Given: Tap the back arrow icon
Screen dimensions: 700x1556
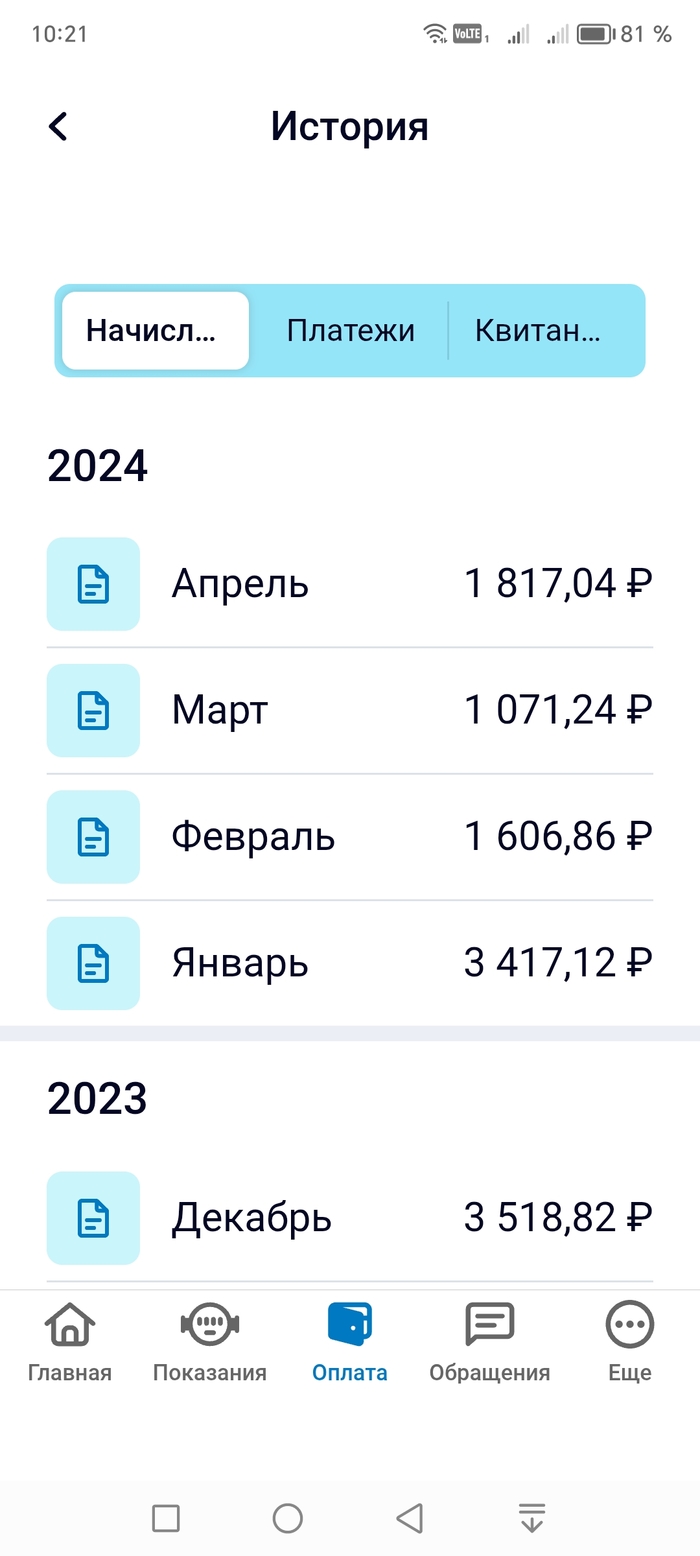Looking at the screenshot, I should [x=58, y=127].
